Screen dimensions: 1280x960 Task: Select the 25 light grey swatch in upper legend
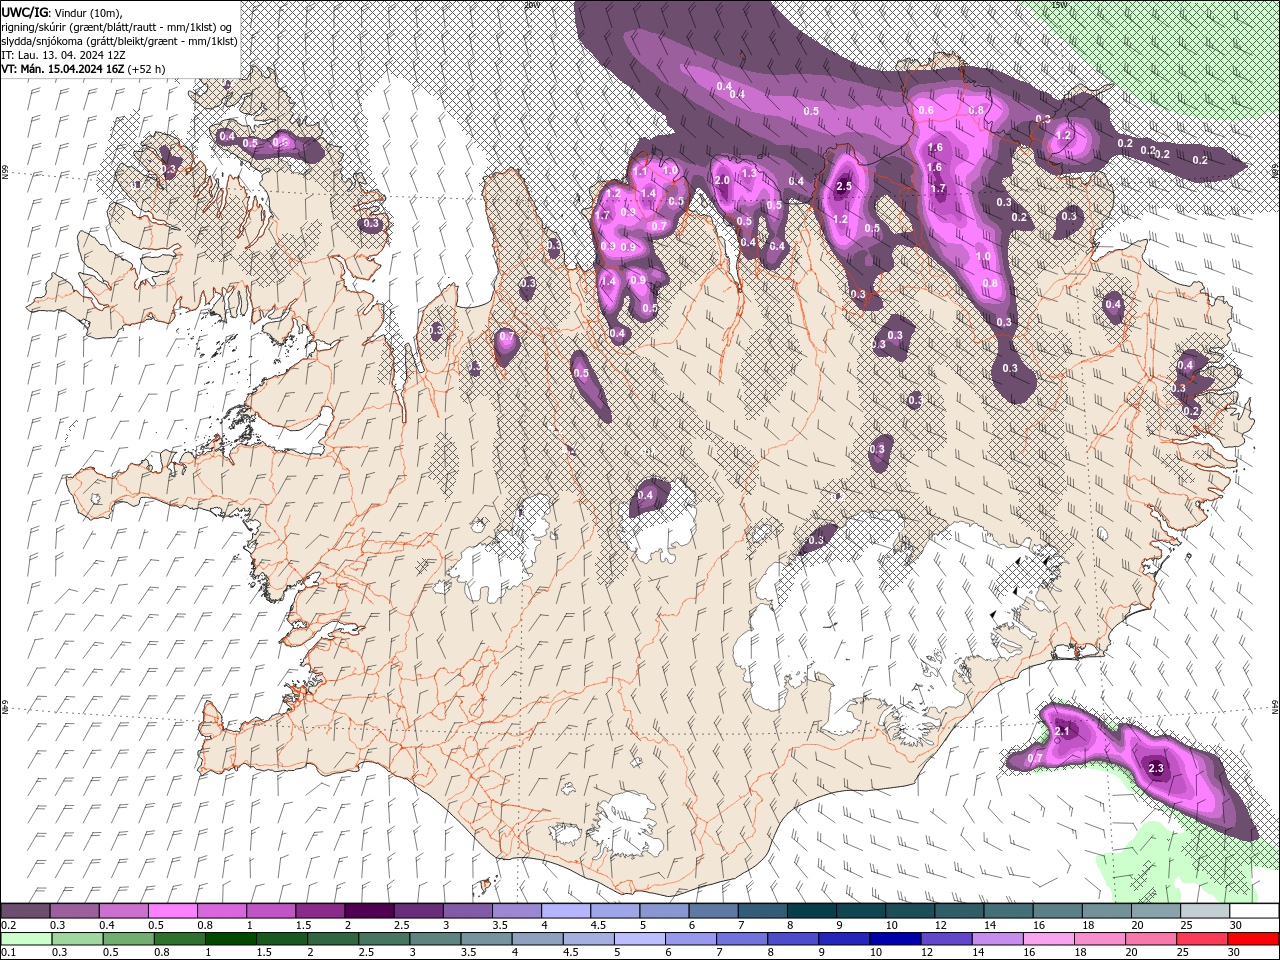click(1205, 910)
